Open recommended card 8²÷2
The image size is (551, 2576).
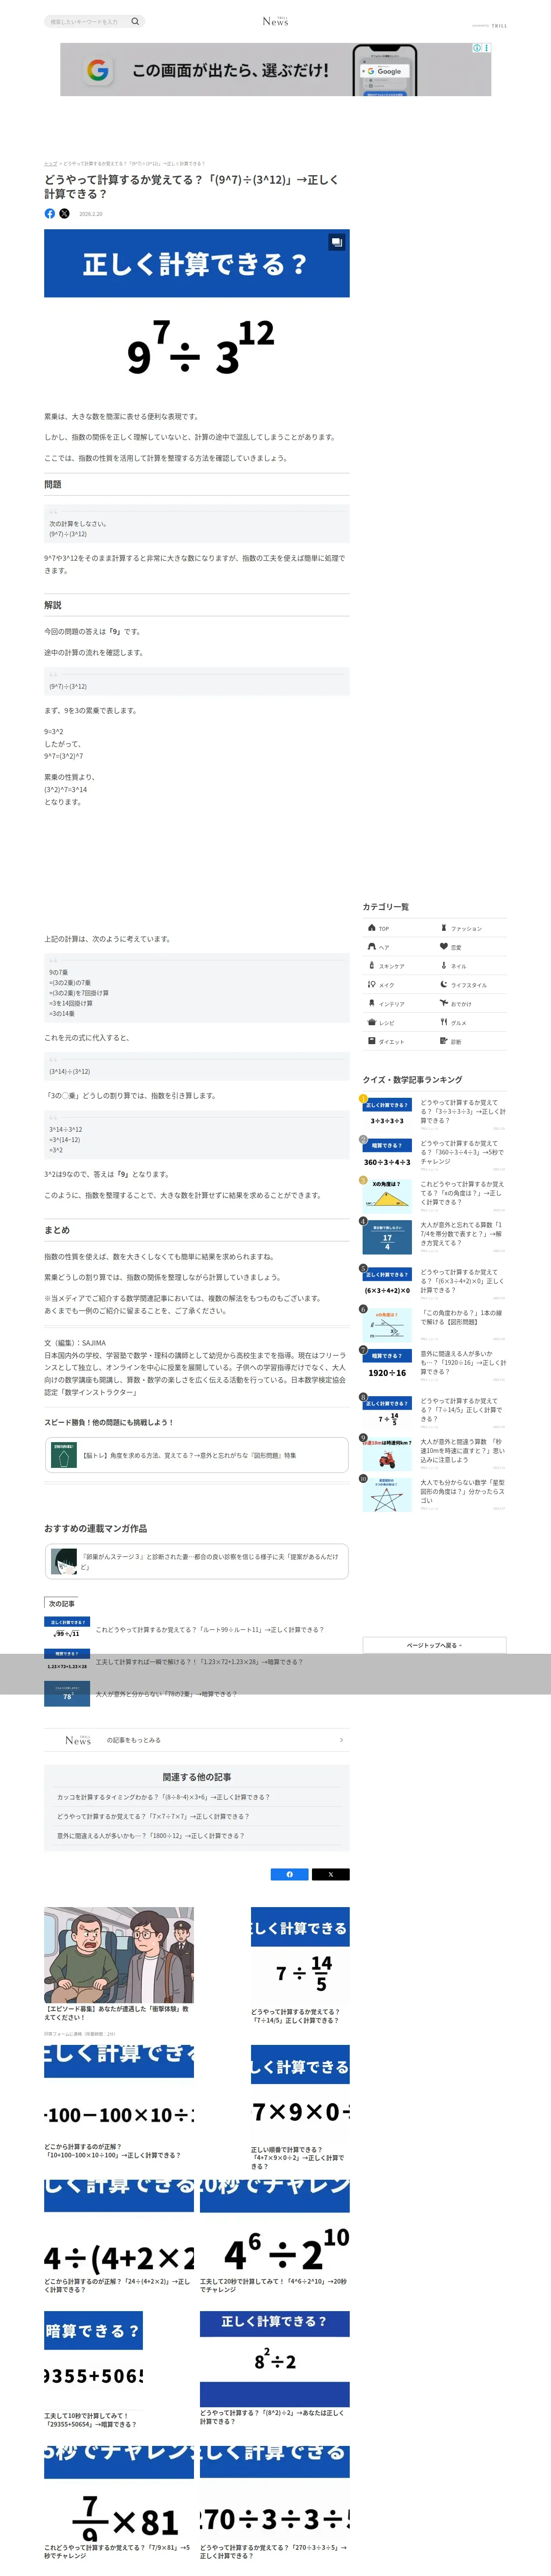[x=274, y=2368]
